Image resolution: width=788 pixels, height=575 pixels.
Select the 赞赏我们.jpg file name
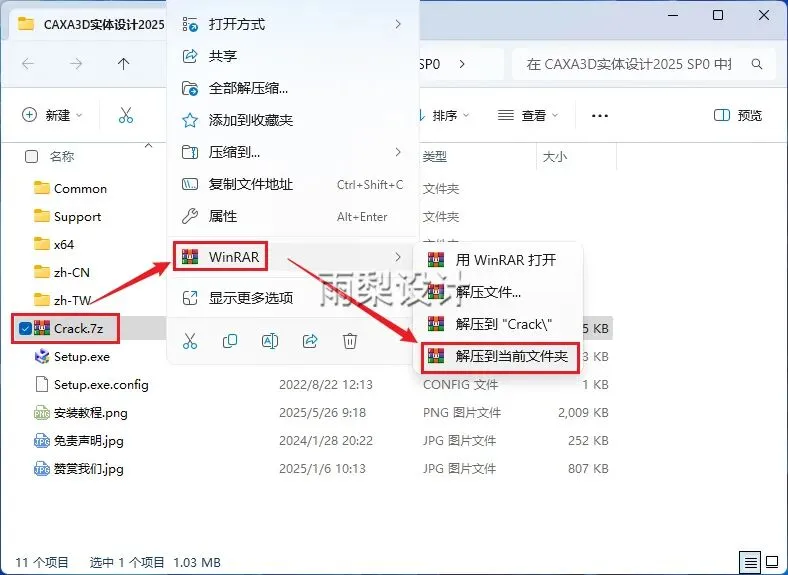88,469
